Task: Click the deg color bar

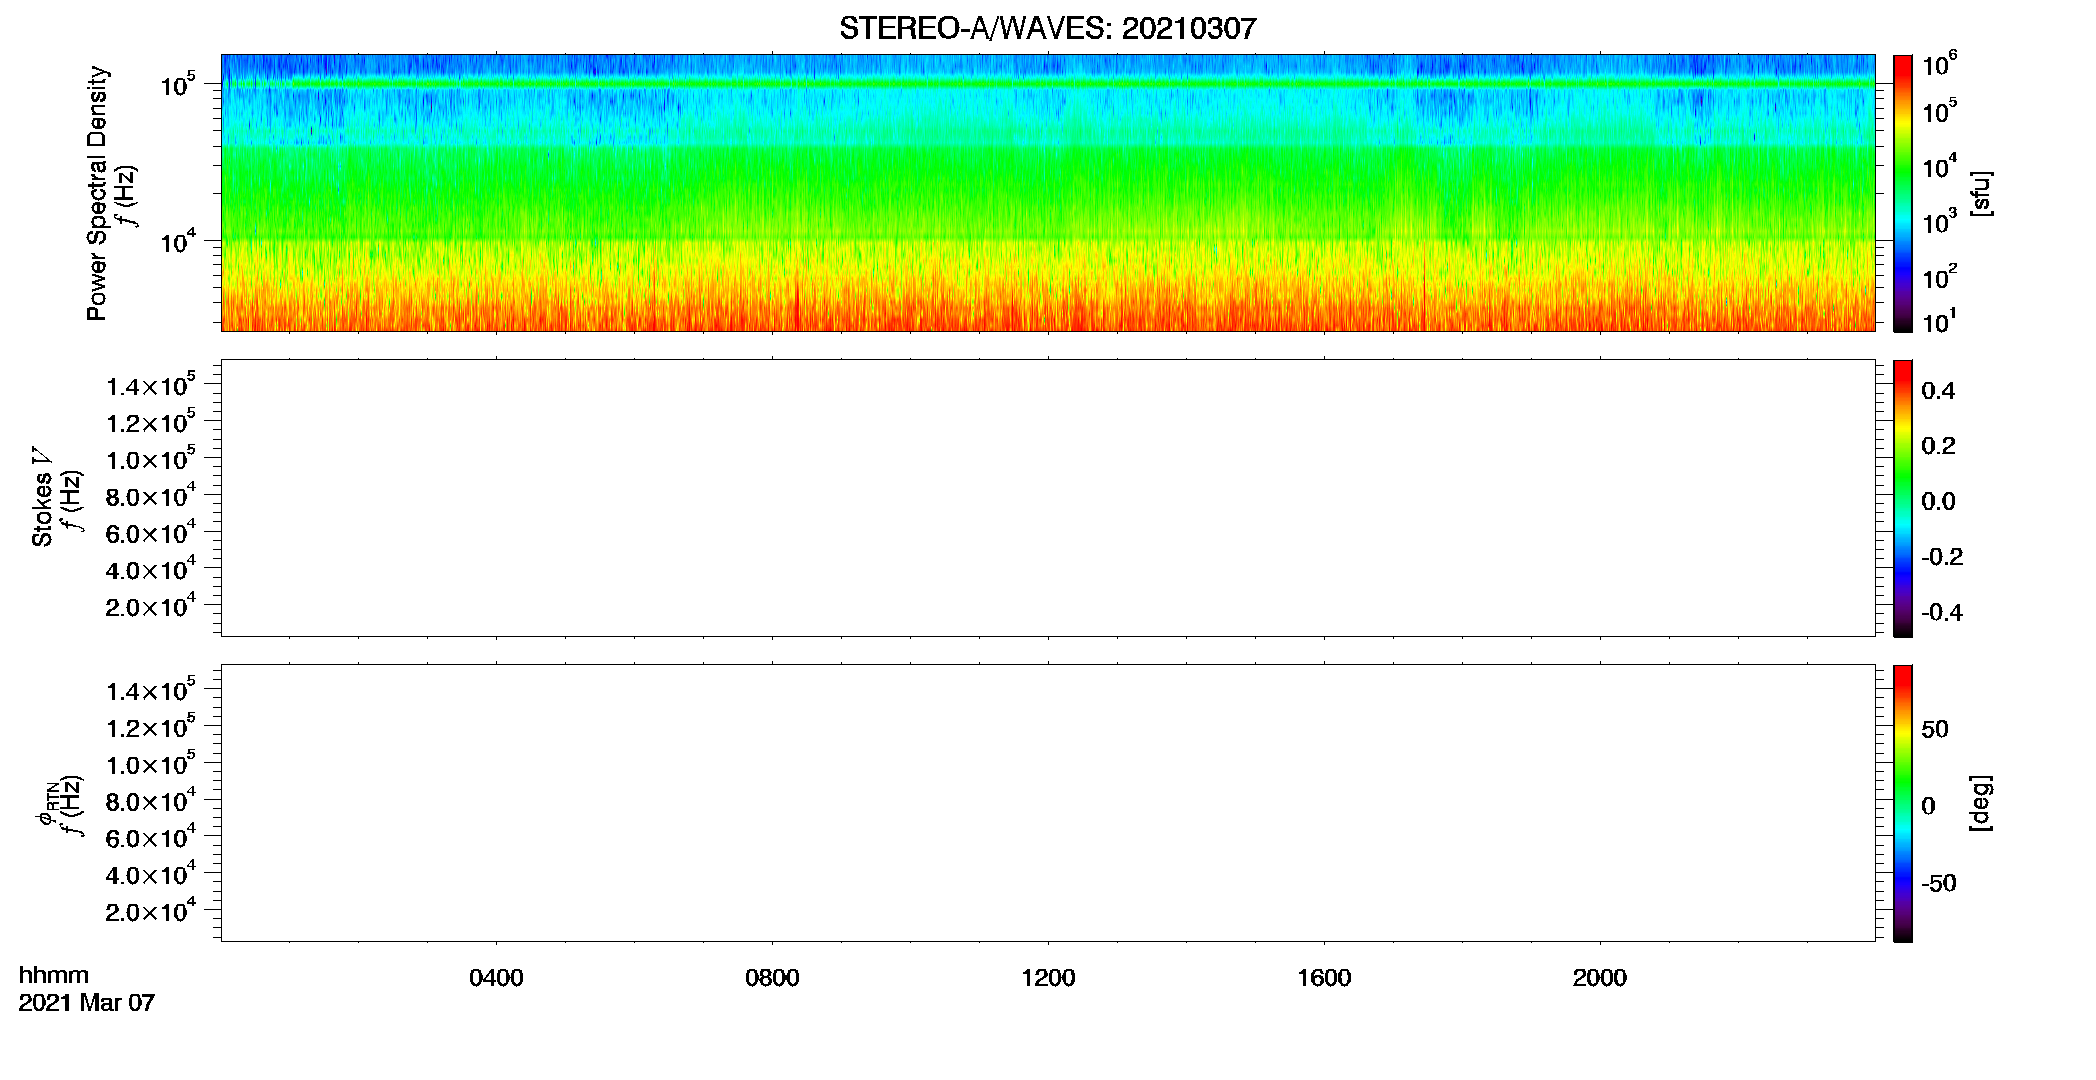Action: pyautogui.click(x=1902, y=802)
